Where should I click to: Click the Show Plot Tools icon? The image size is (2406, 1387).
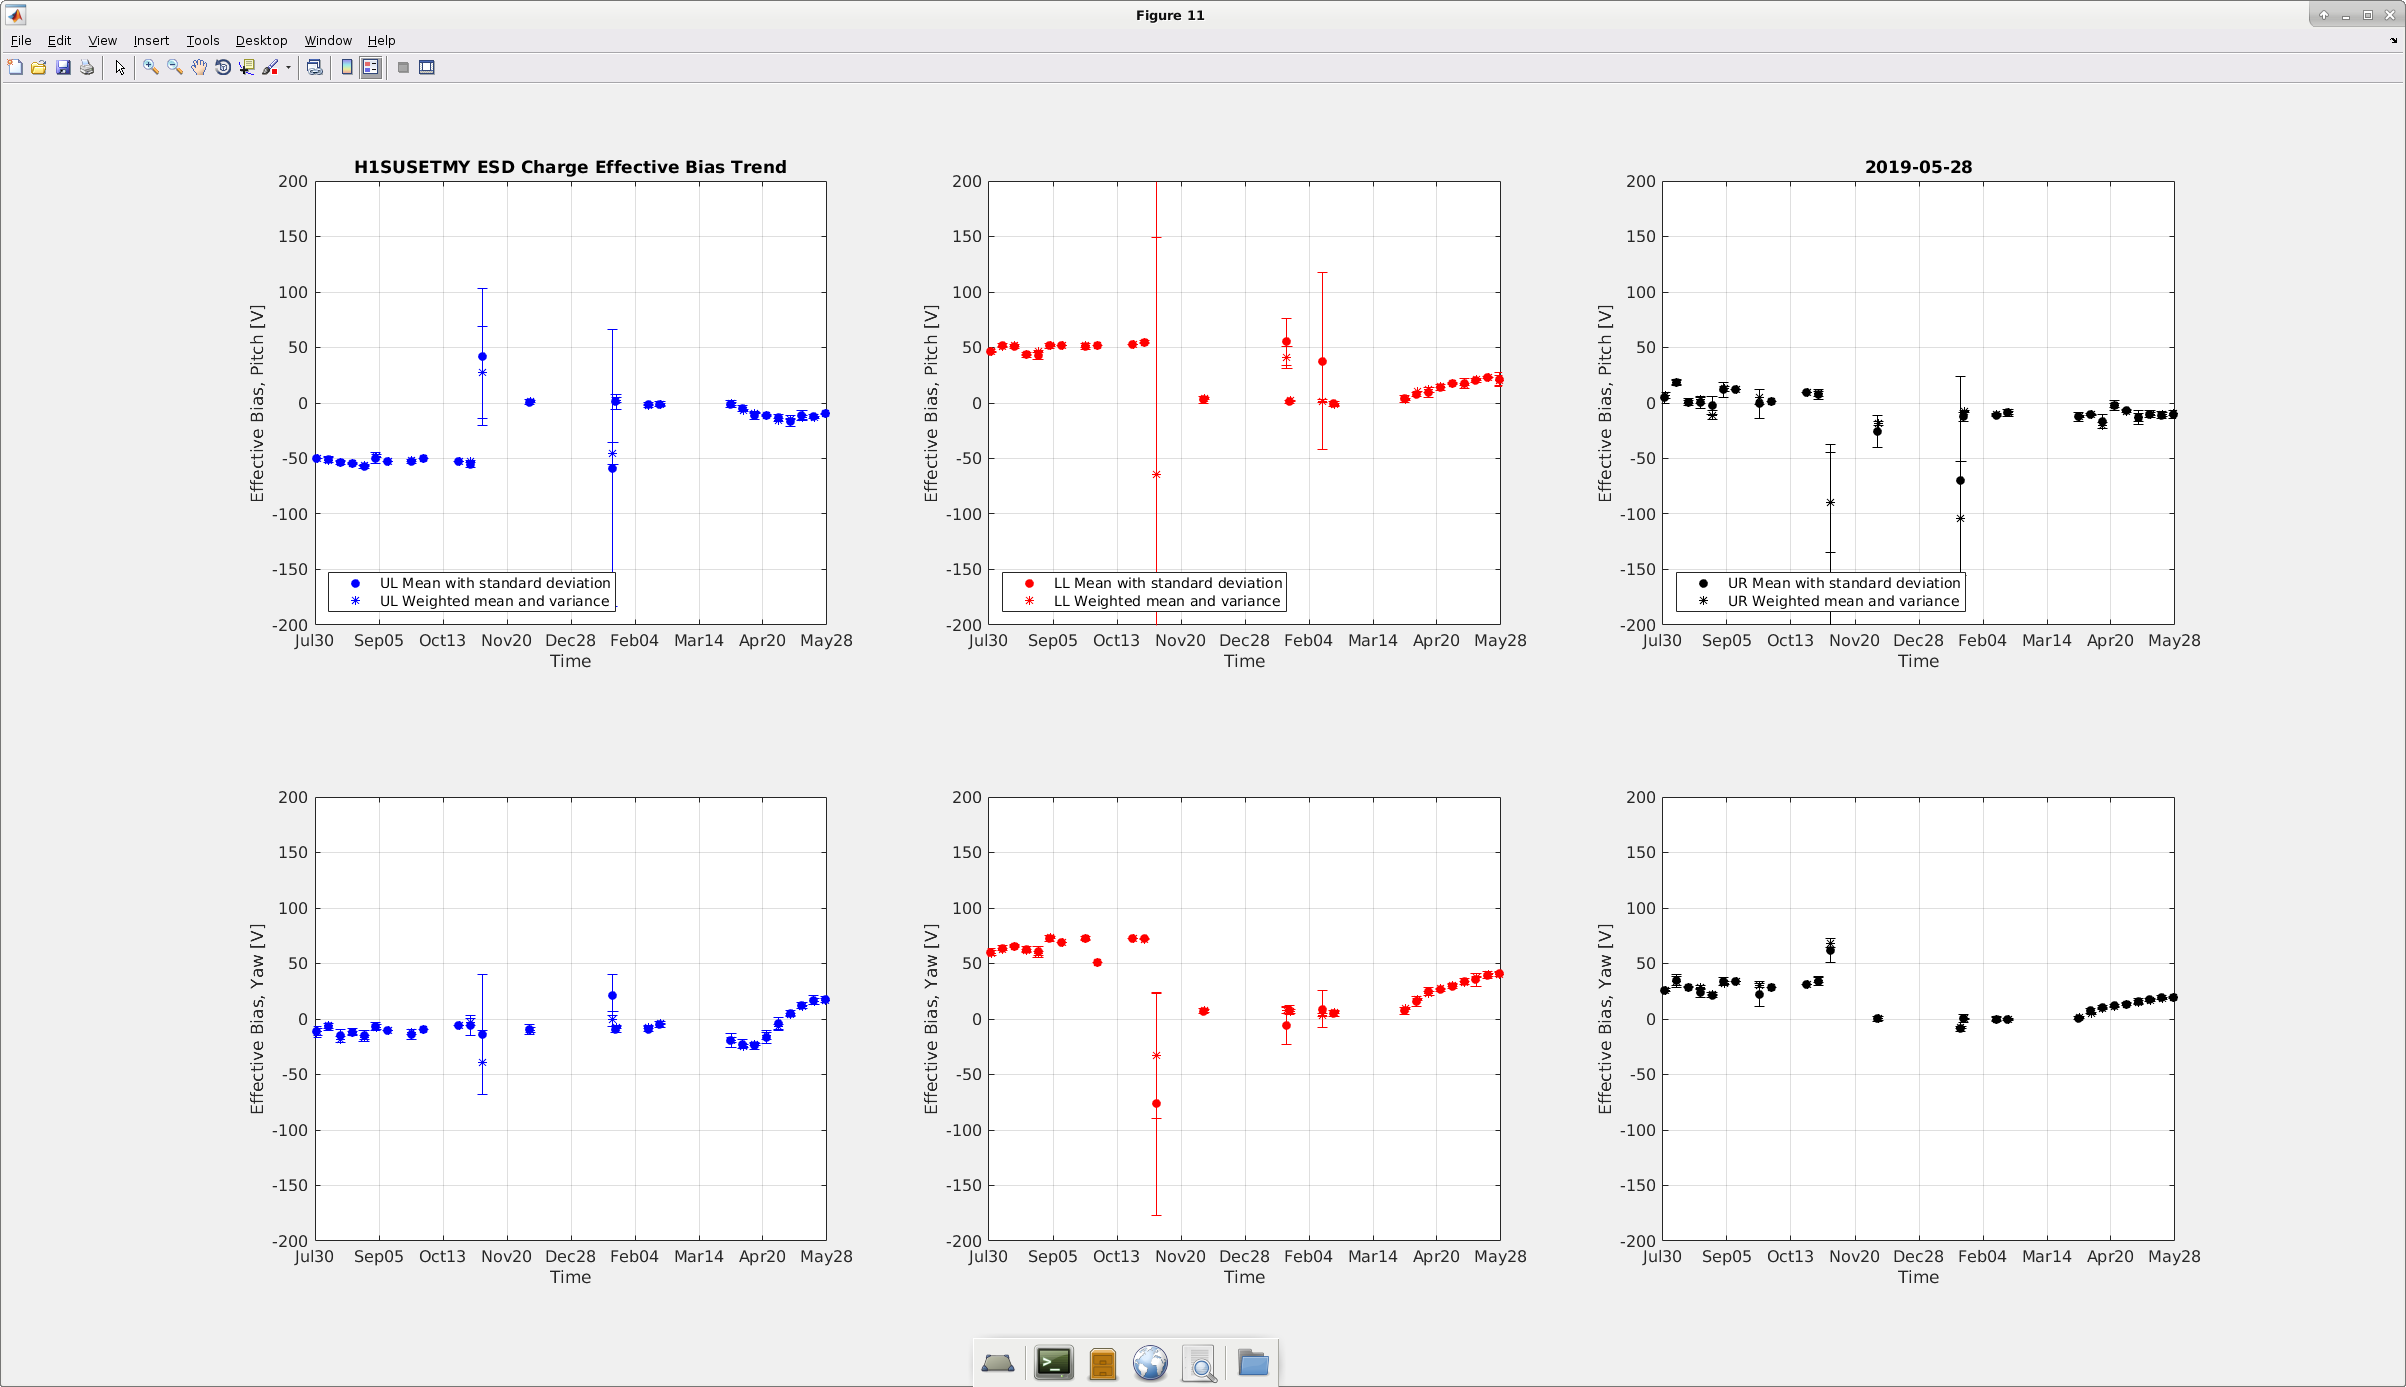pos(427,68)
